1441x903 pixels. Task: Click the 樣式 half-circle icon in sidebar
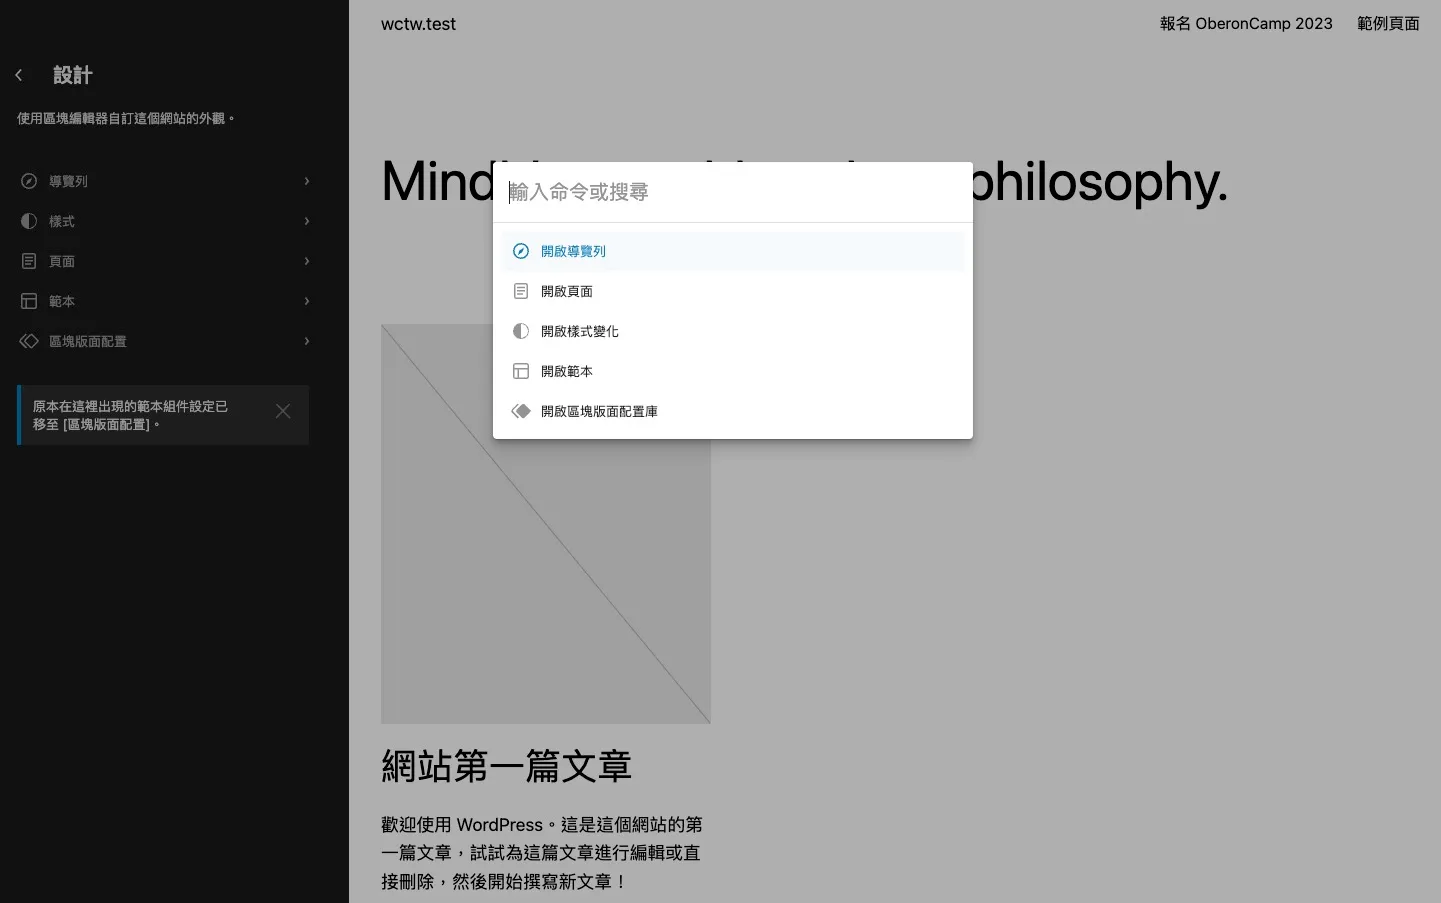pos(29,221)
